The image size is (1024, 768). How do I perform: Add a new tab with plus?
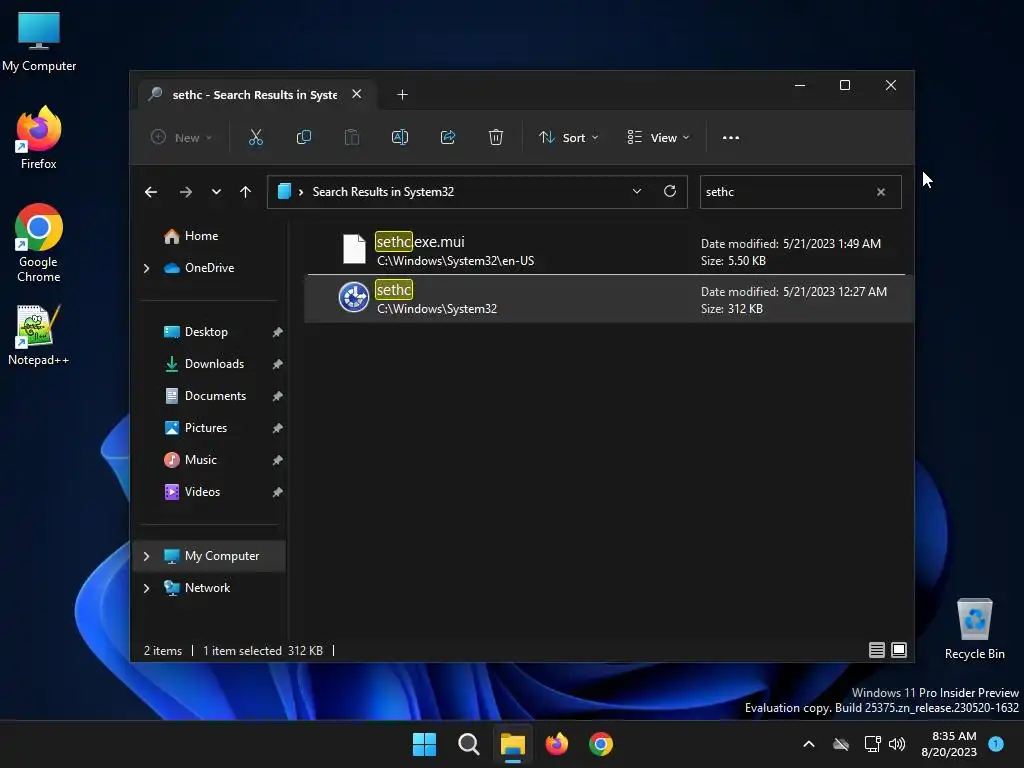click(402, 95)
